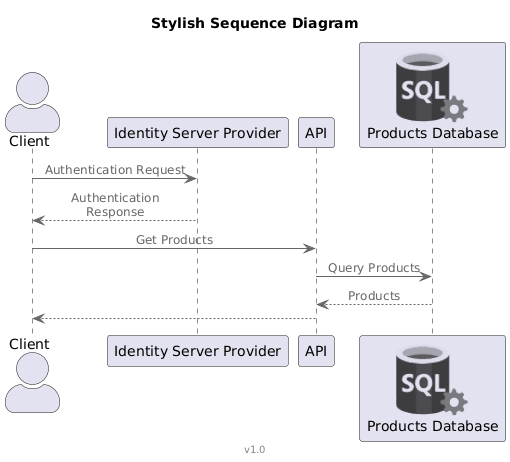Click the 'Get Products' message label

(x=174, y=240)
